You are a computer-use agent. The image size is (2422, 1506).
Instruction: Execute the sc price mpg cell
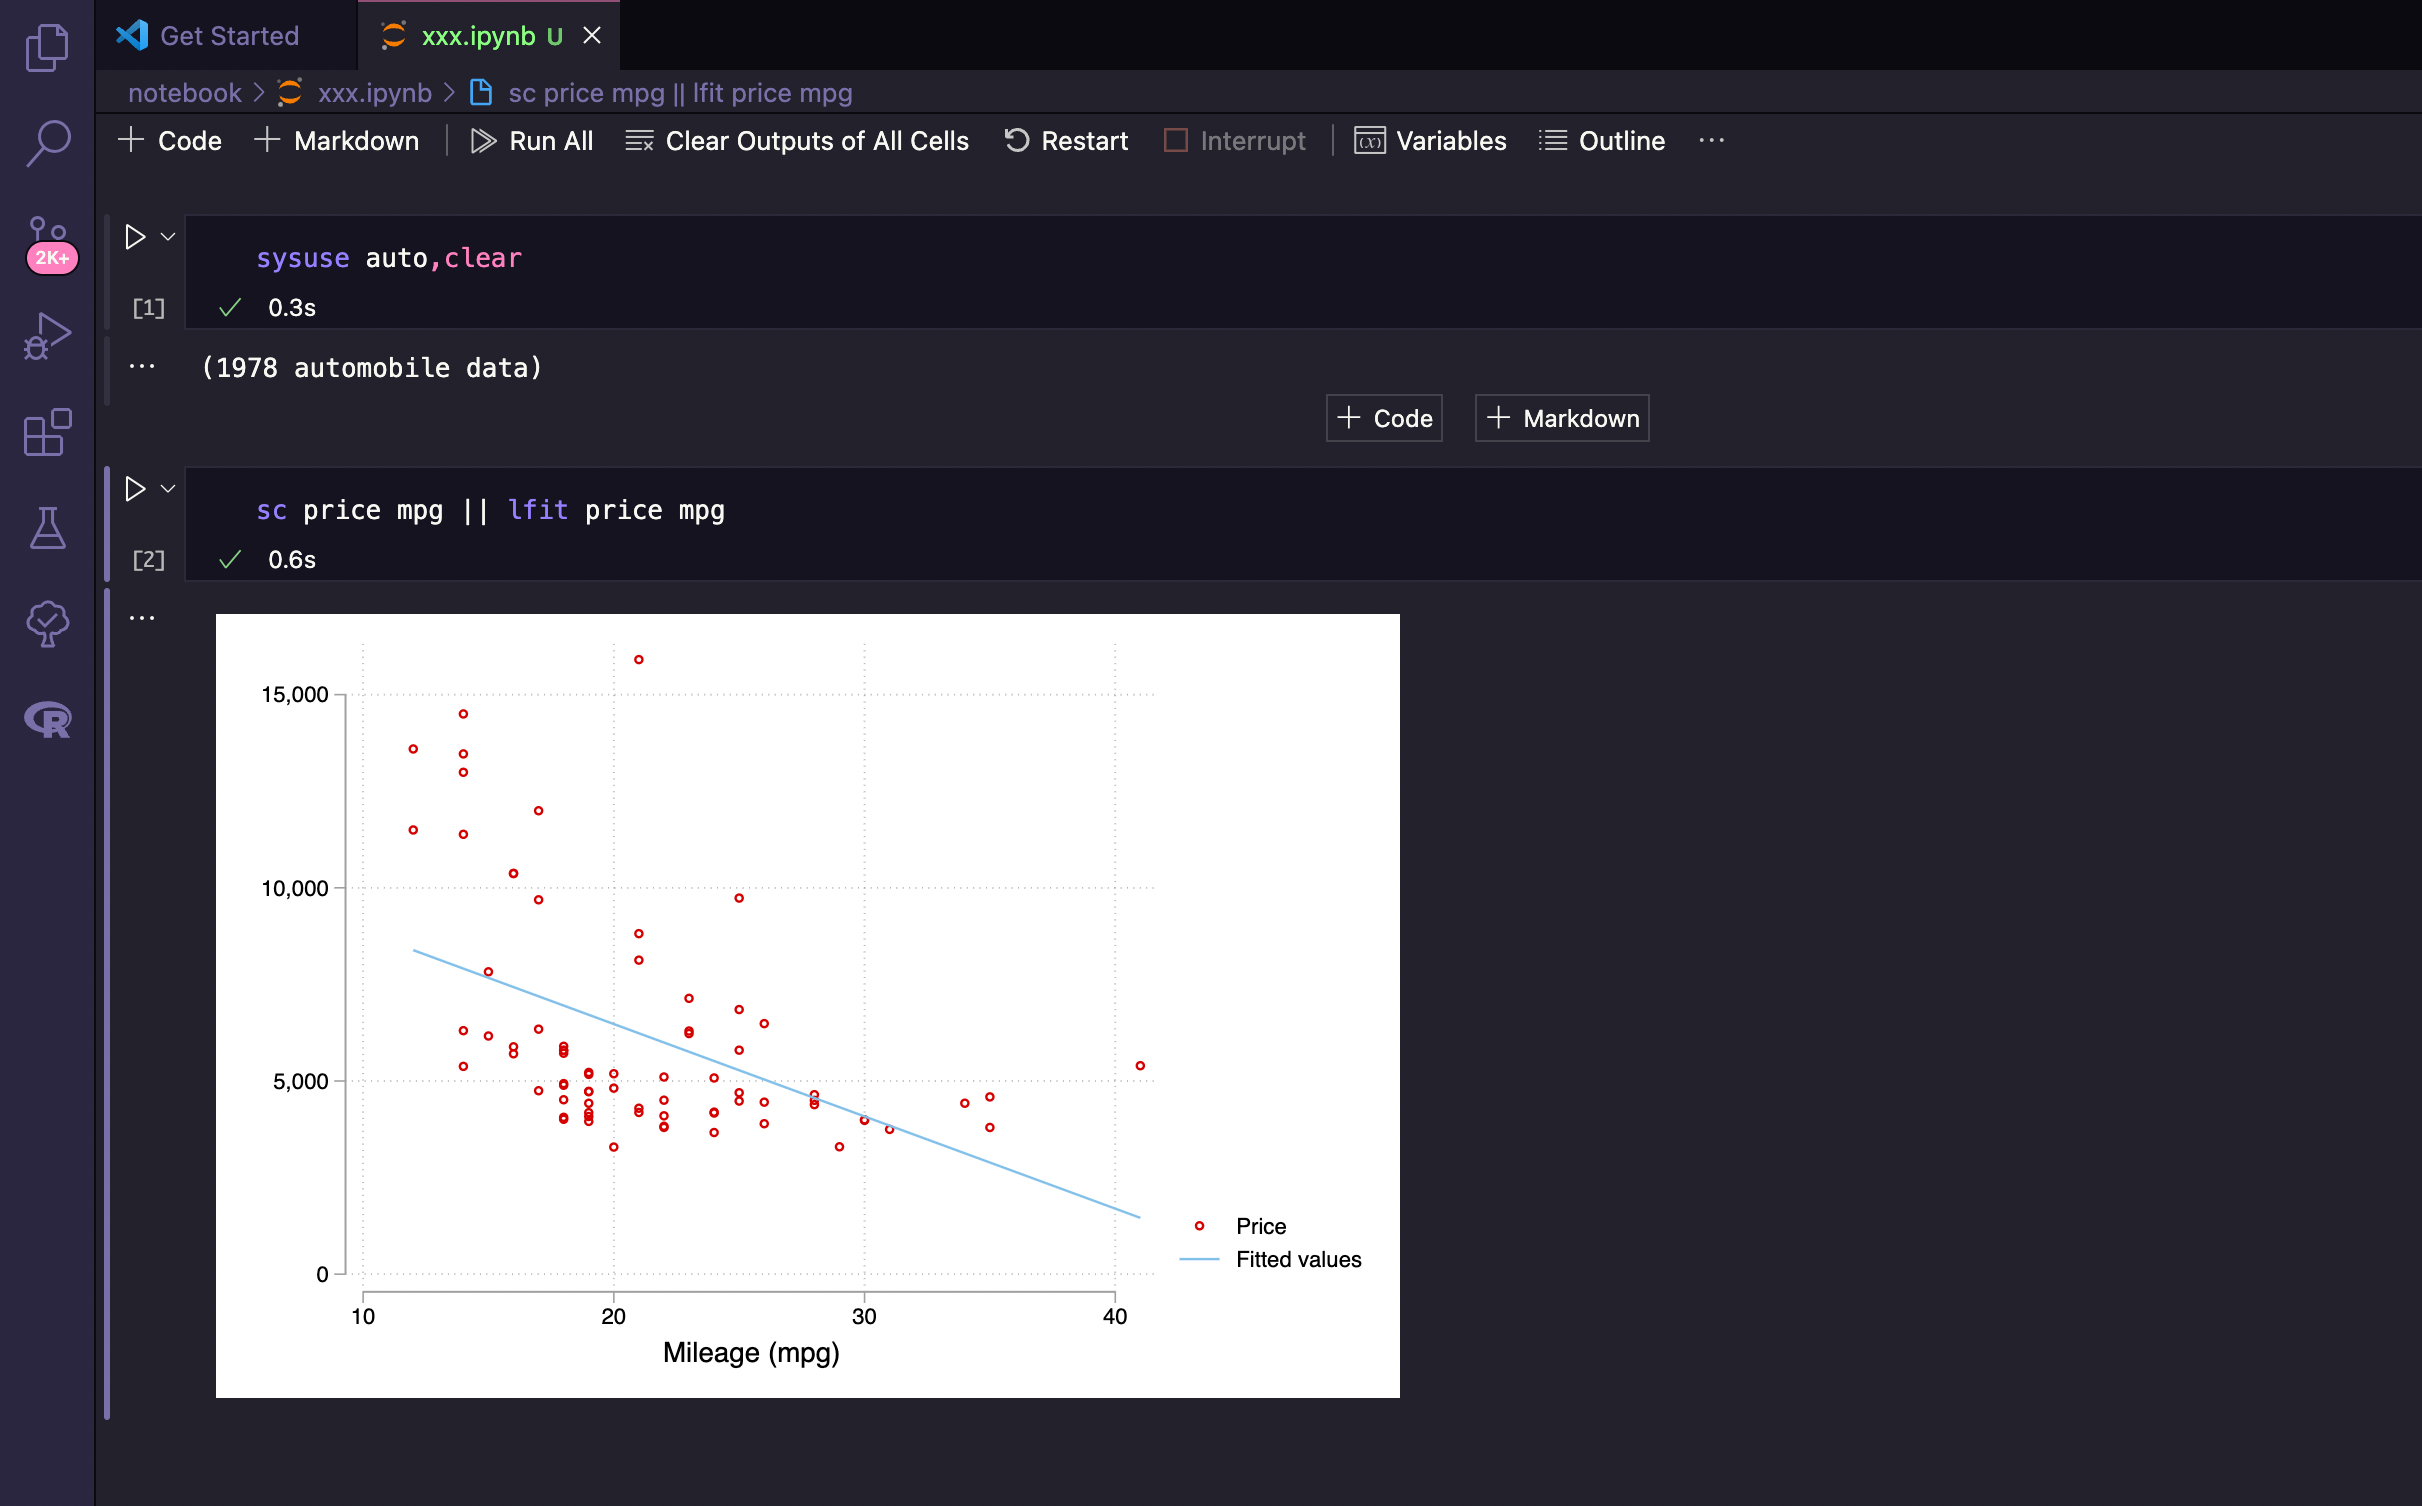point(135,489)
